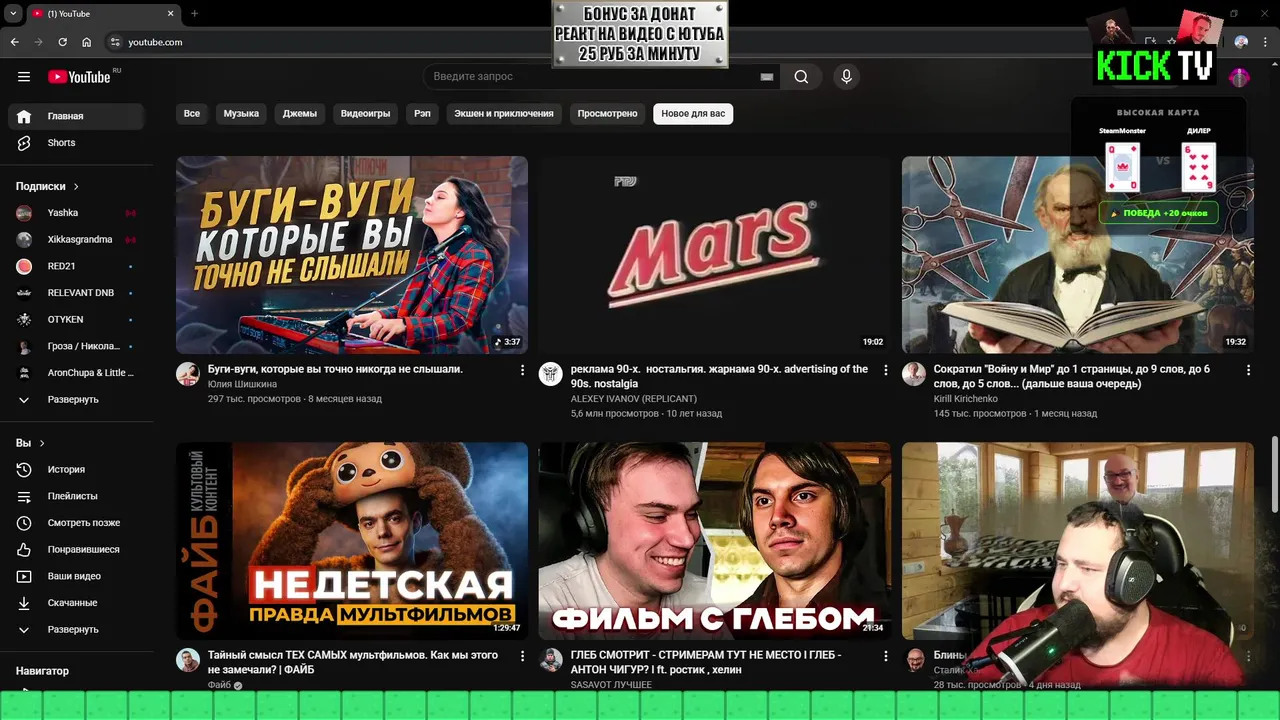1280x720 pixels.
Task: Expand the Вы section (Развернуть)
Action: 76,629
